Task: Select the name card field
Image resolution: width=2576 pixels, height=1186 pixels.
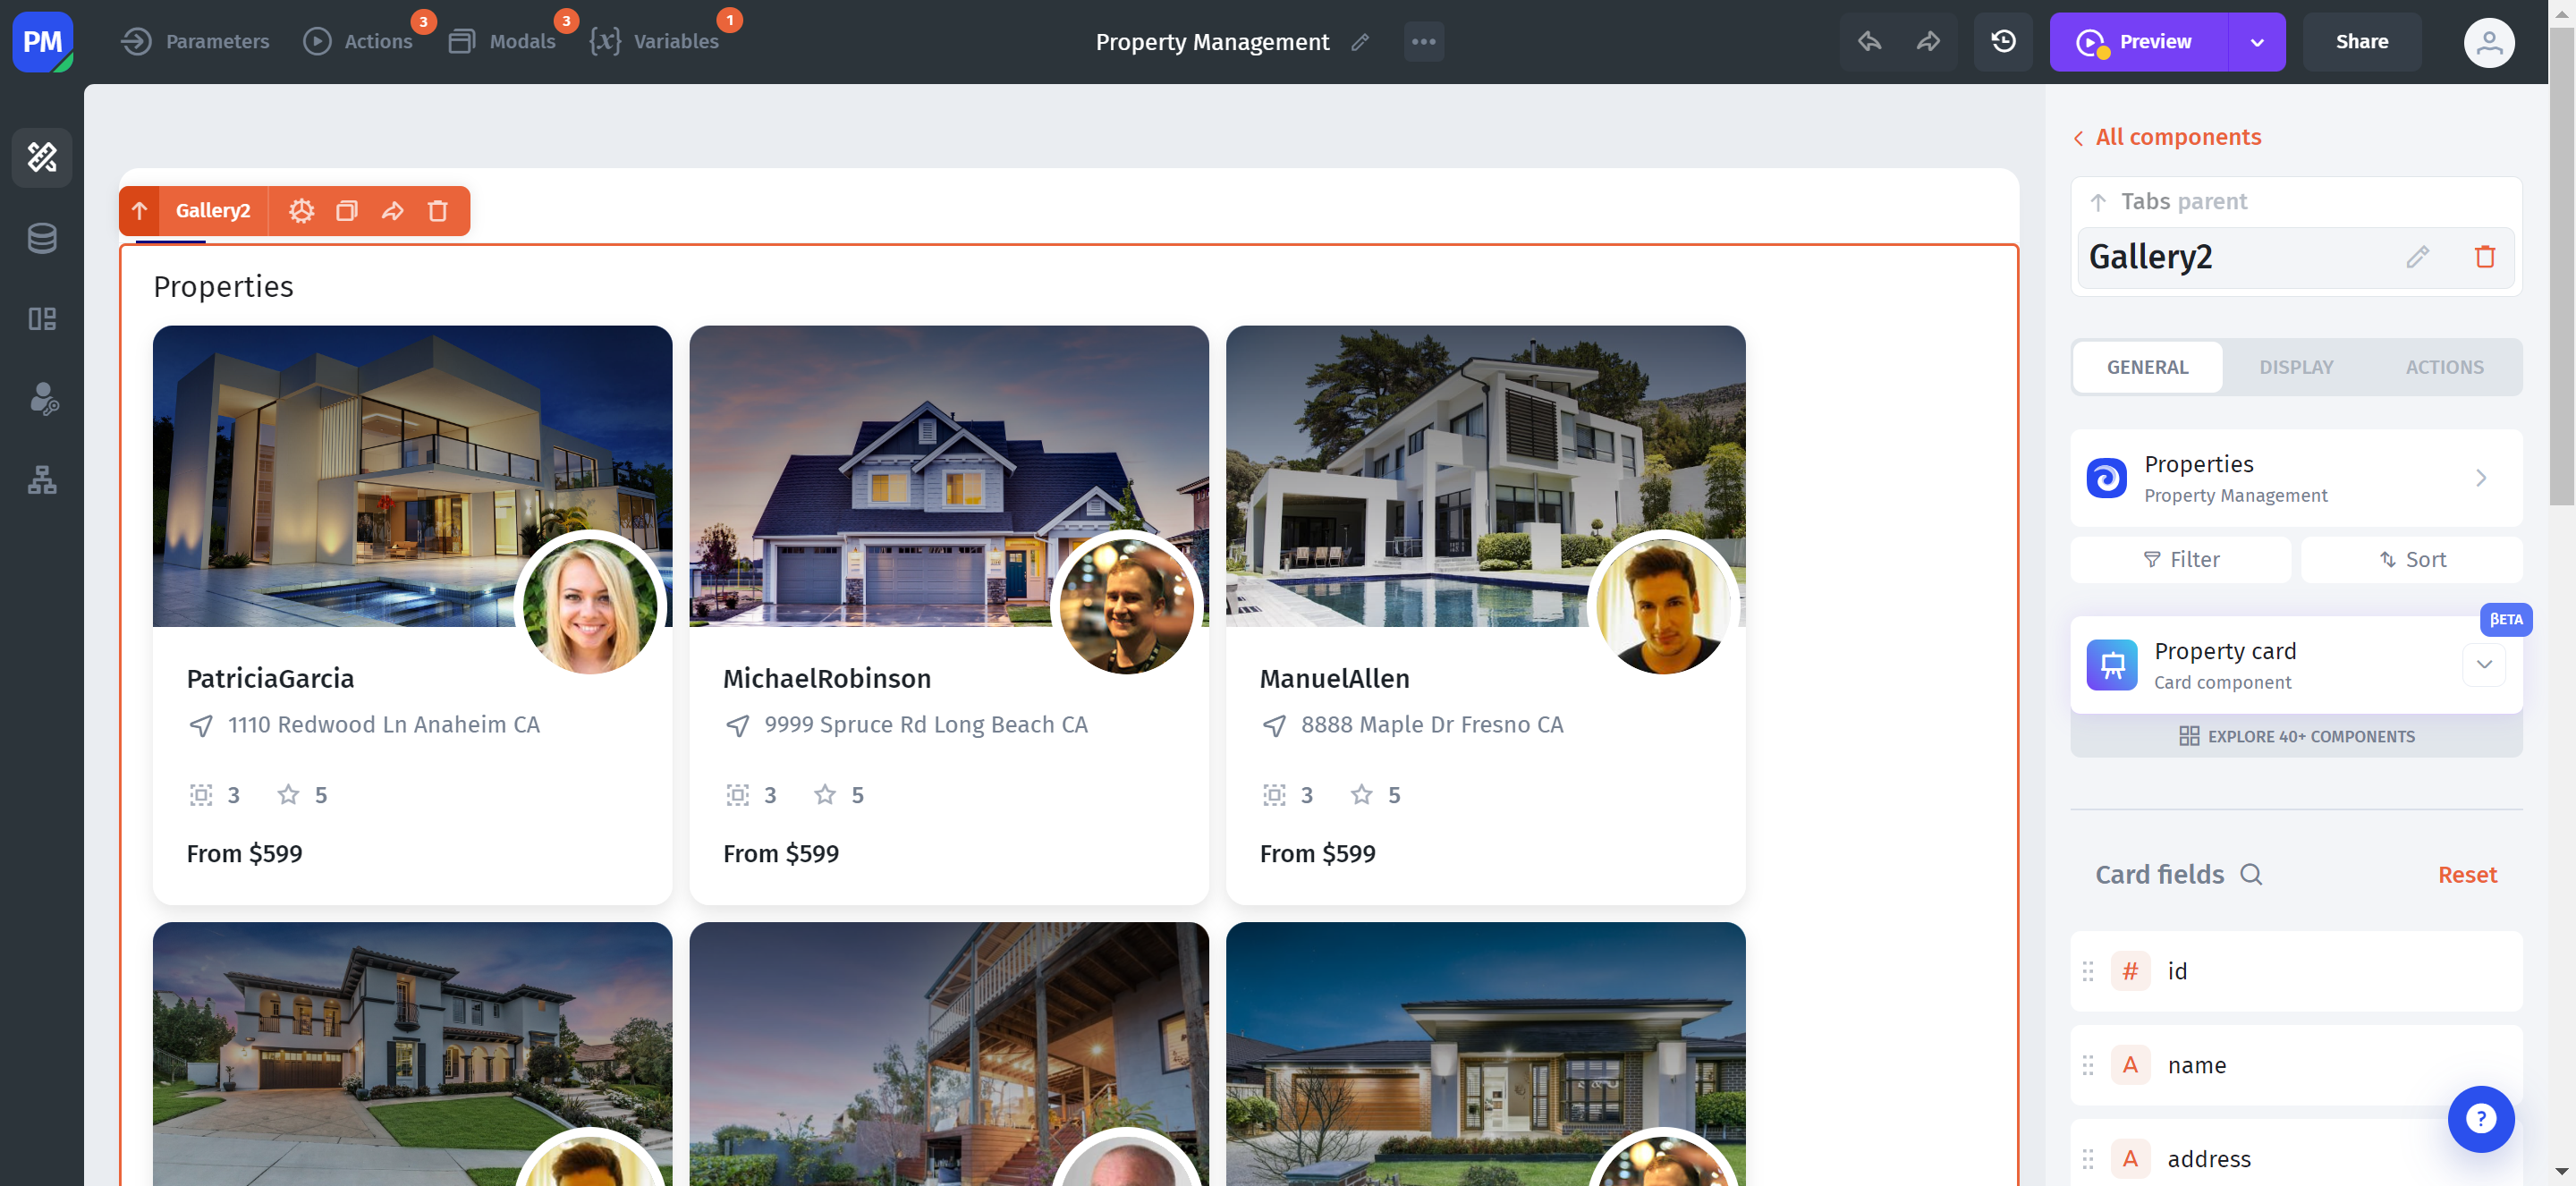Action: point(2296,1065)
